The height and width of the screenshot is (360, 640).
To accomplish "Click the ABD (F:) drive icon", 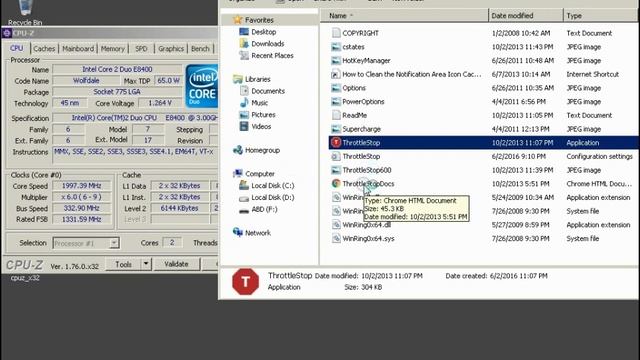I will [244, 210].
